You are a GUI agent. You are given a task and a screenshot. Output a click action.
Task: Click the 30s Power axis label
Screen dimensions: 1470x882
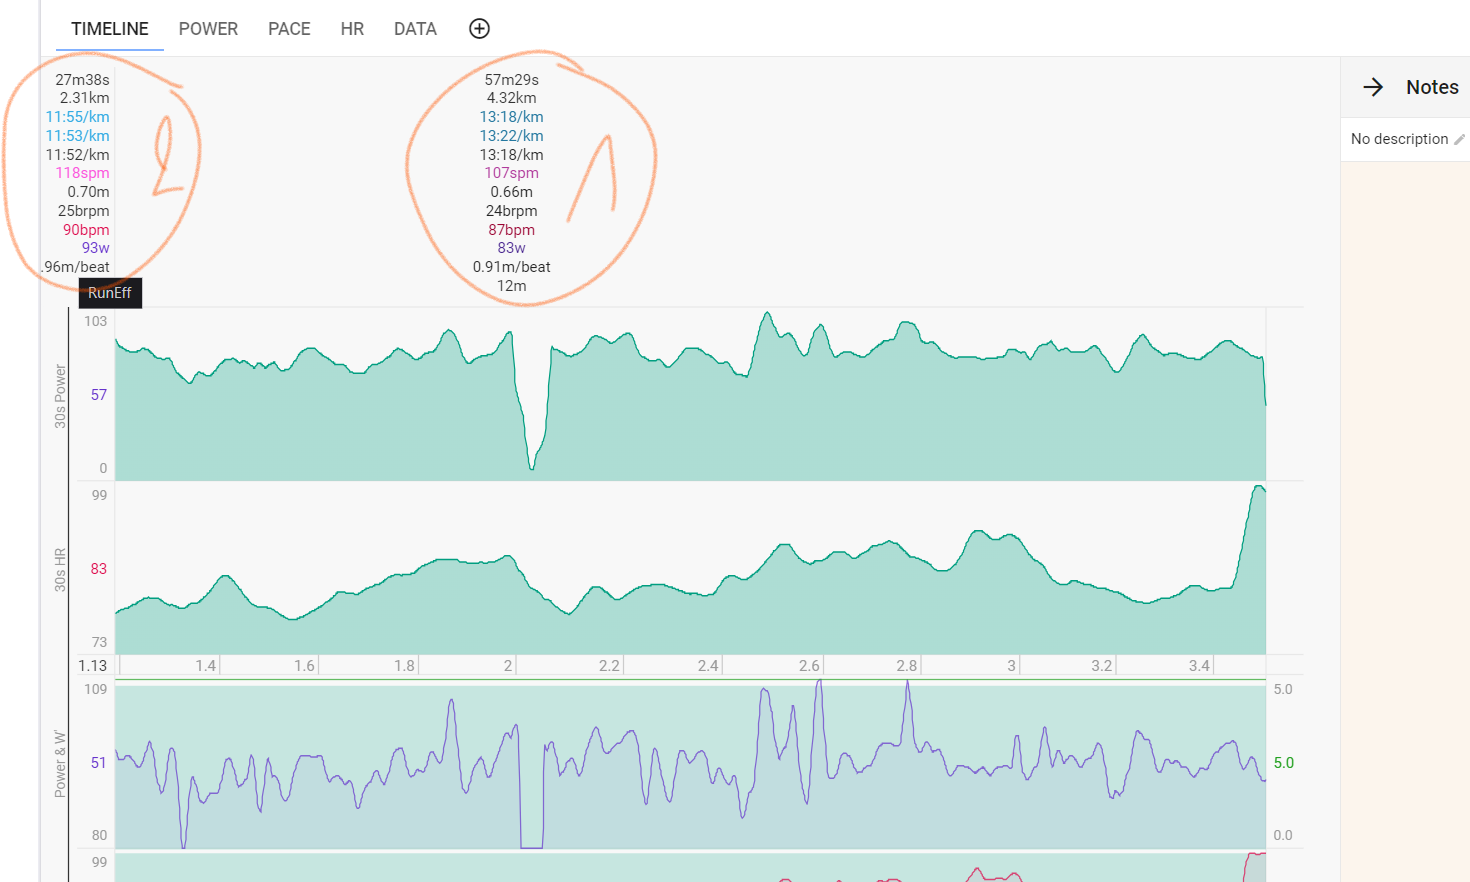tap(60, 396)
